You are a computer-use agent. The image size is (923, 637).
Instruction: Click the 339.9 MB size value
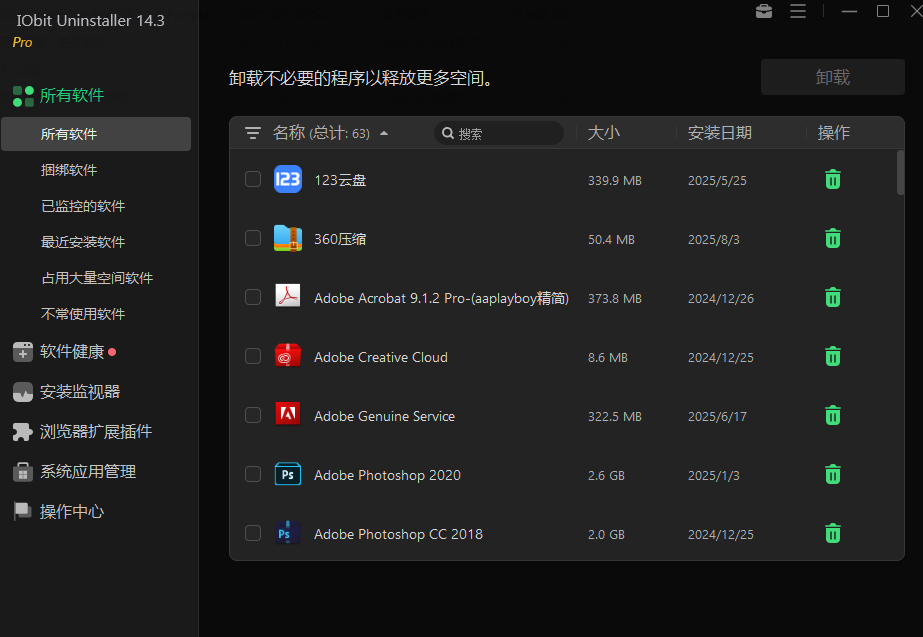615,181
